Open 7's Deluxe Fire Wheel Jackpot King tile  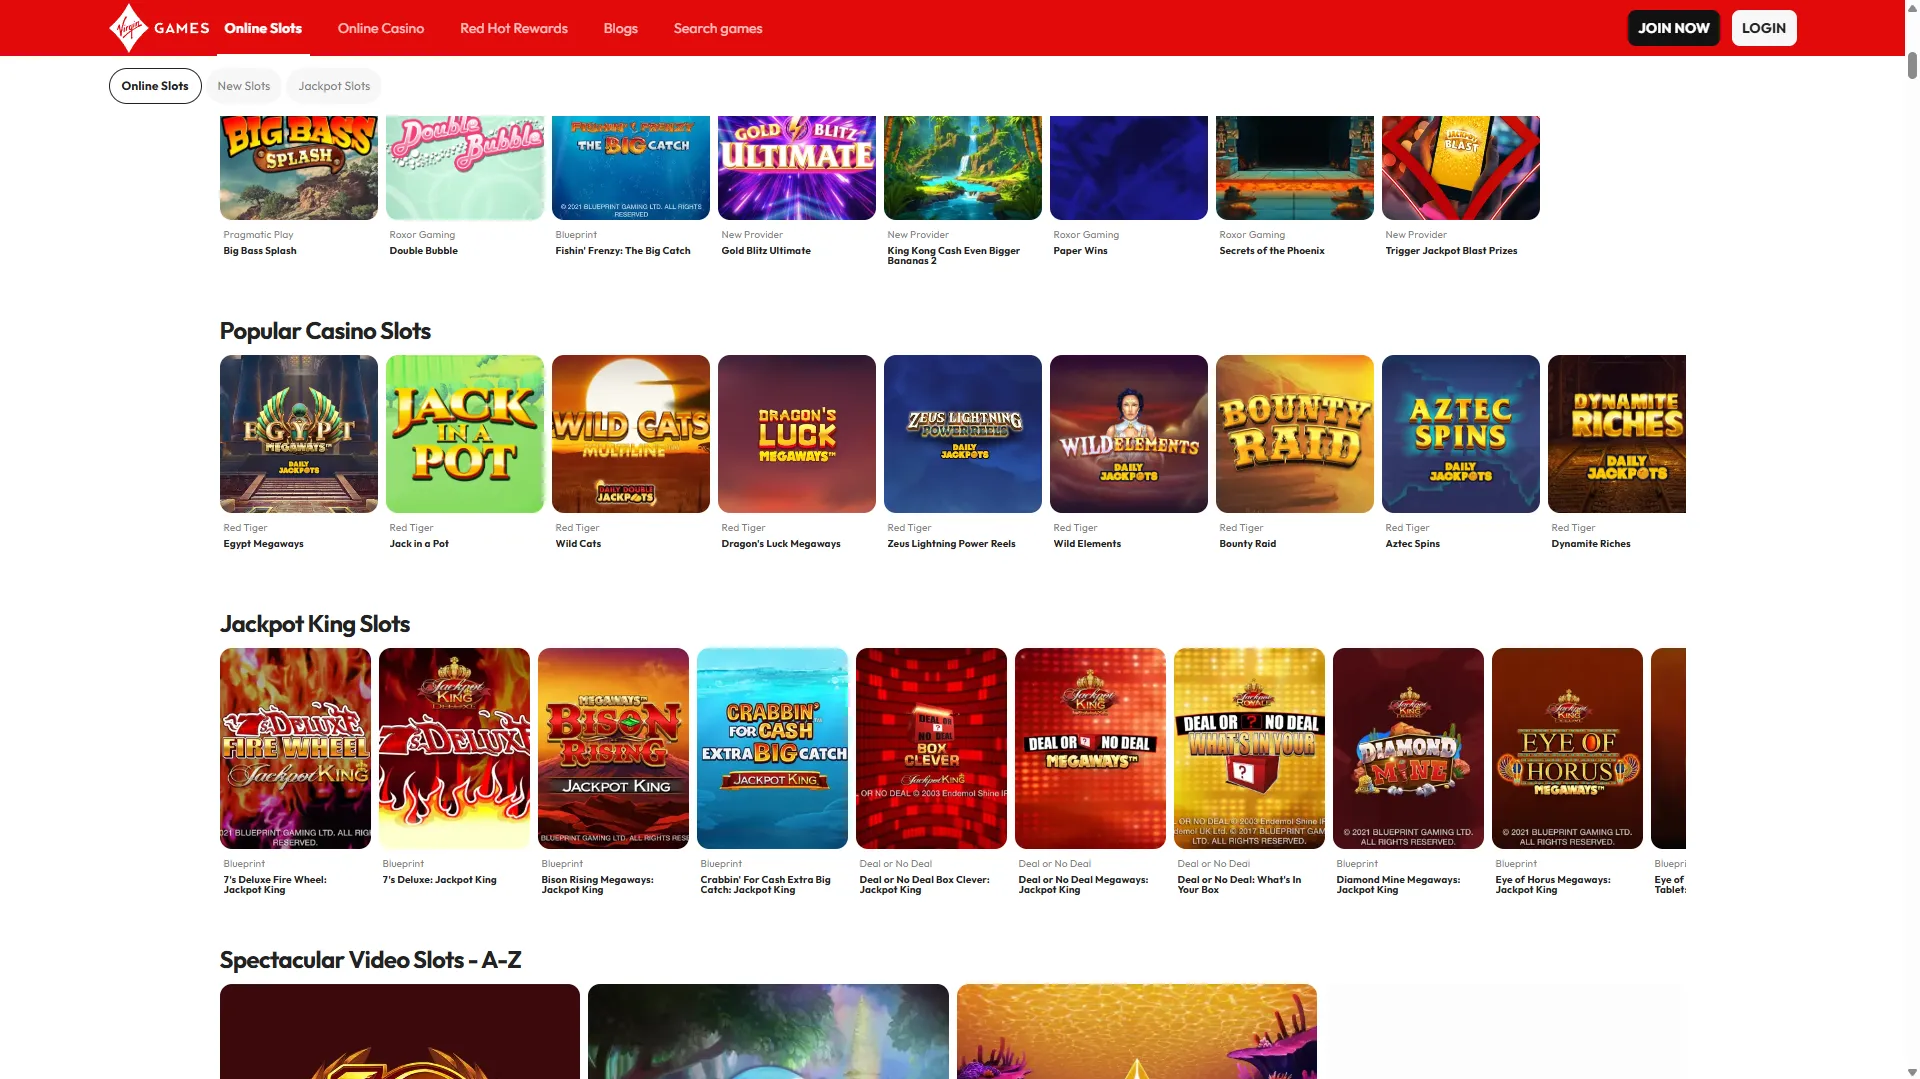[x=295, y=748]
